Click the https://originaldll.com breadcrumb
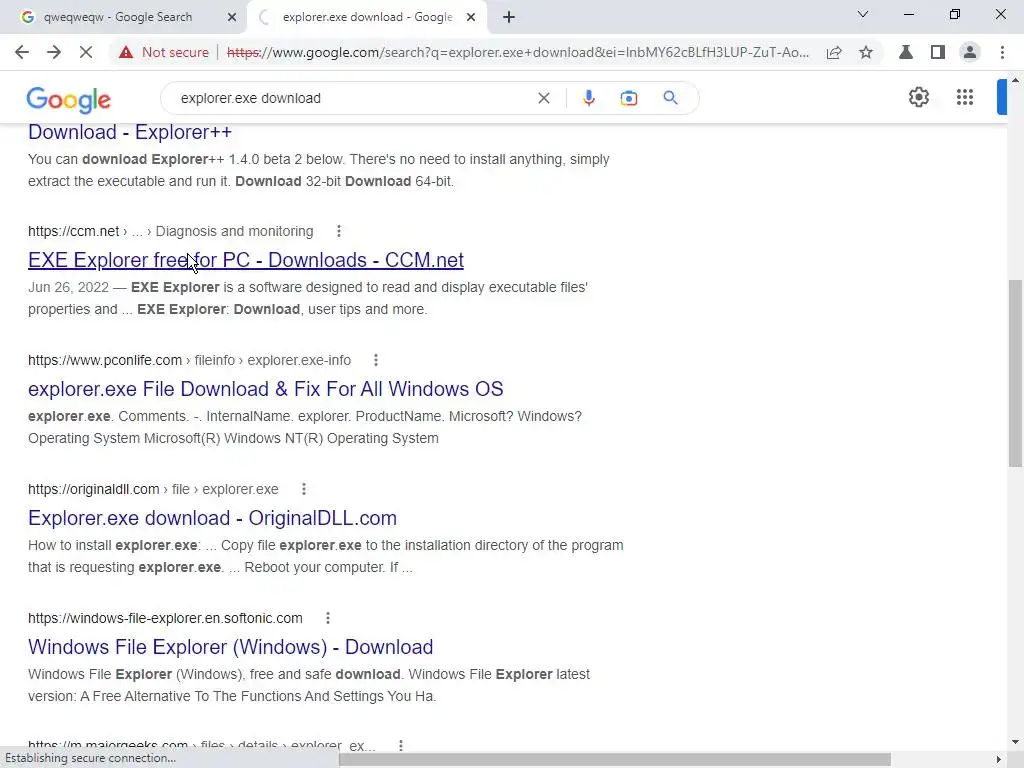This screenshot has width=1024, height=768. [x=93, y=489]
